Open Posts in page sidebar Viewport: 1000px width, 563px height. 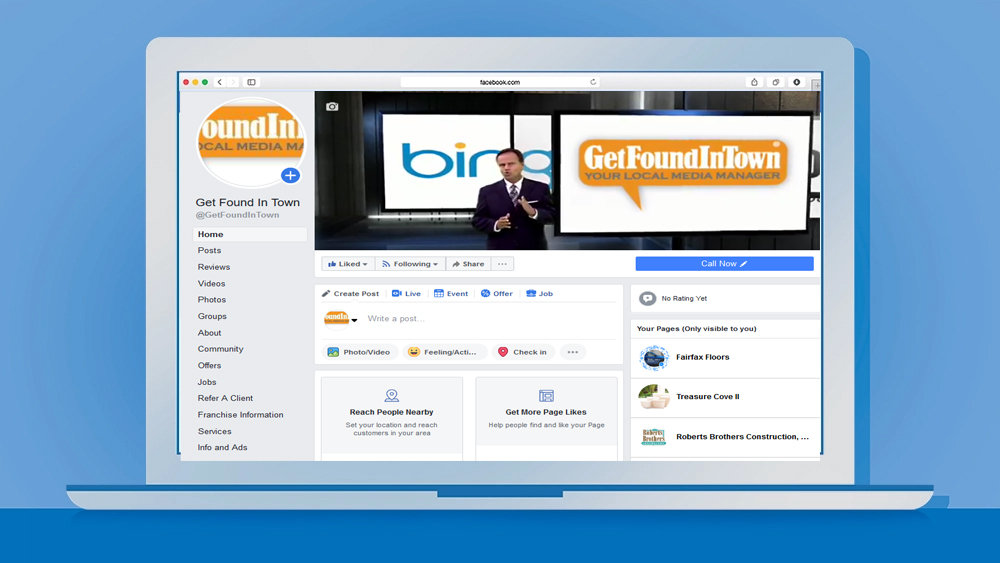pyautogui.click(x=209, y=251)
